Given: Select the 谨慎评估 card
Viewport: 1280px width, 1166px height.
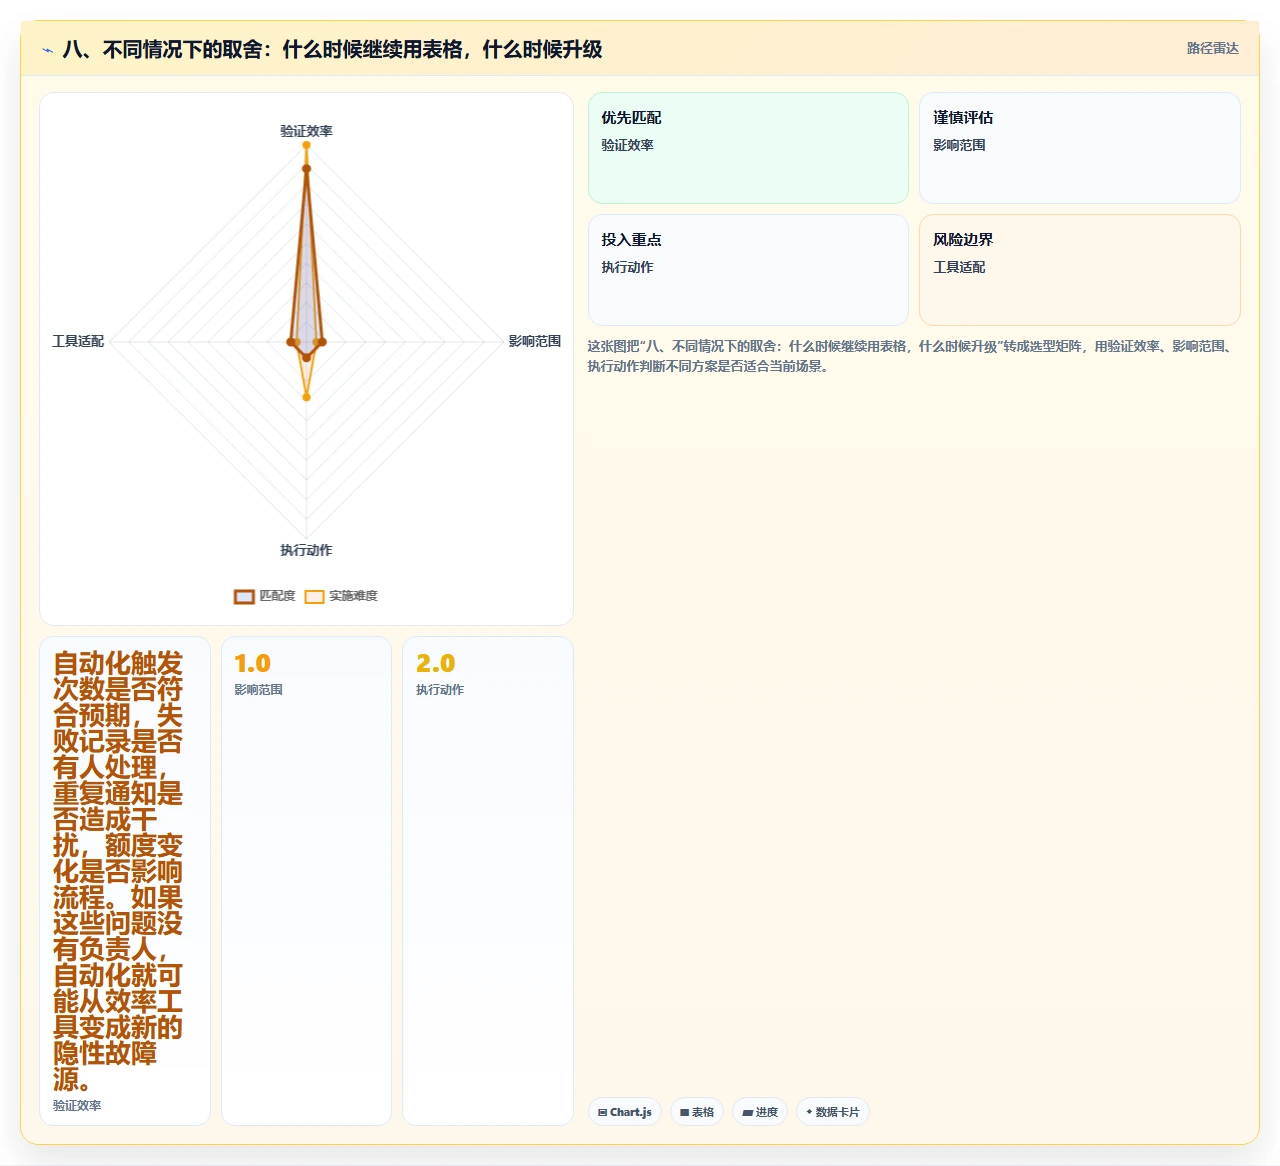Looking at the screenshot, I should (x=1080, y=148).
